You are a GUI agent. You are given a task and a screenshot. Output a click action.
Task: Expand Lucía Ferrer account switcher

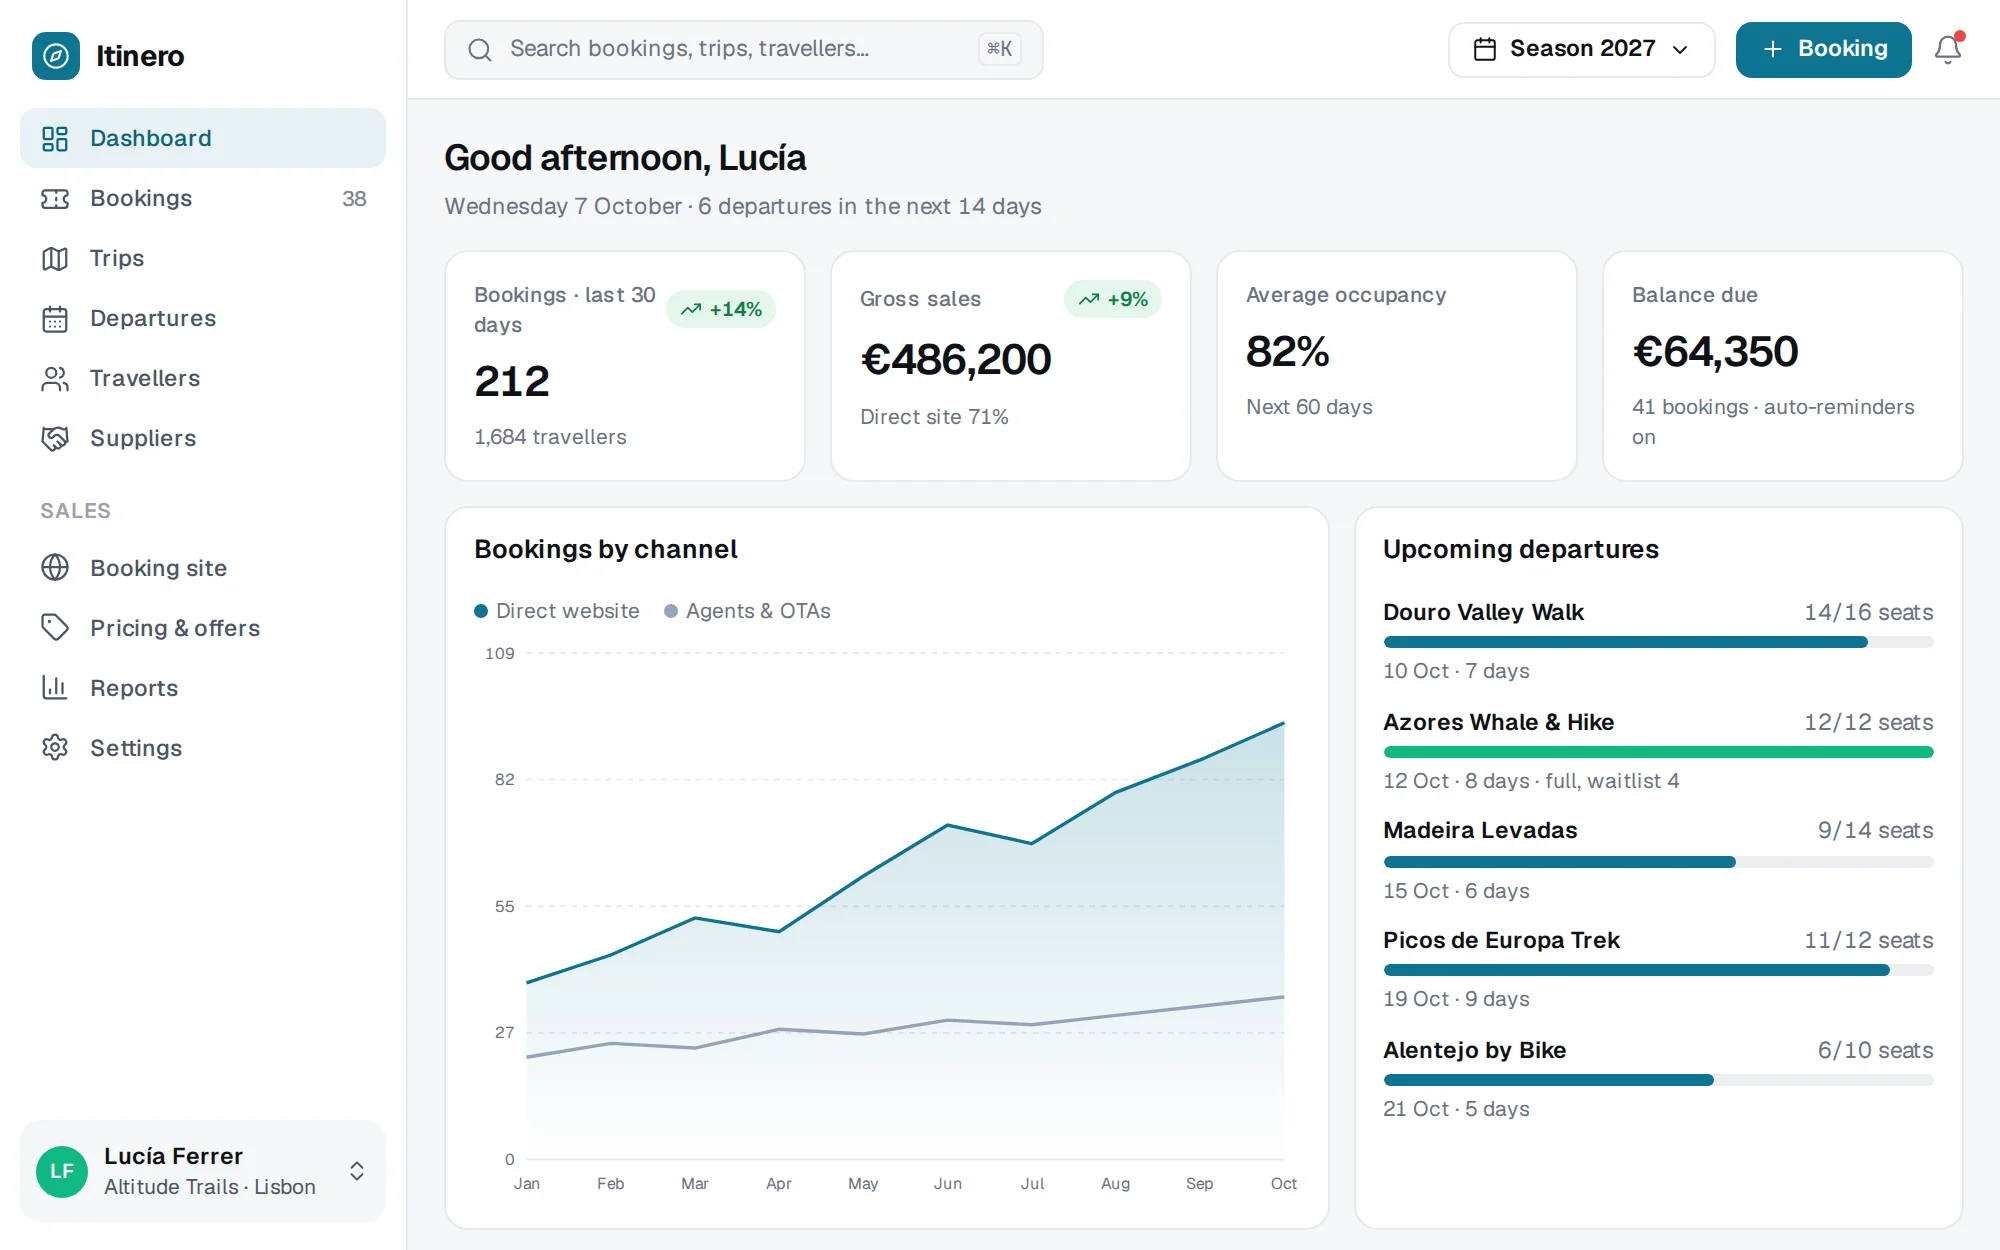click(203, 1171)
